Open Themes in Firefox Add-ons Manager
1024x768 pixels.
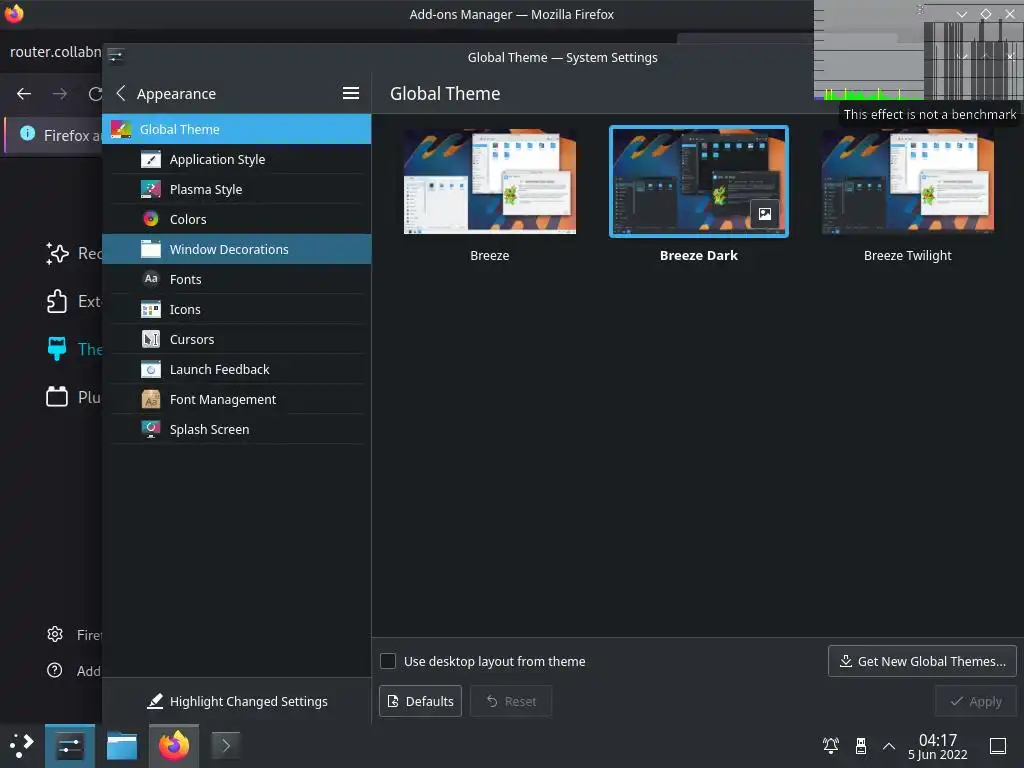[x=73, y=349]
